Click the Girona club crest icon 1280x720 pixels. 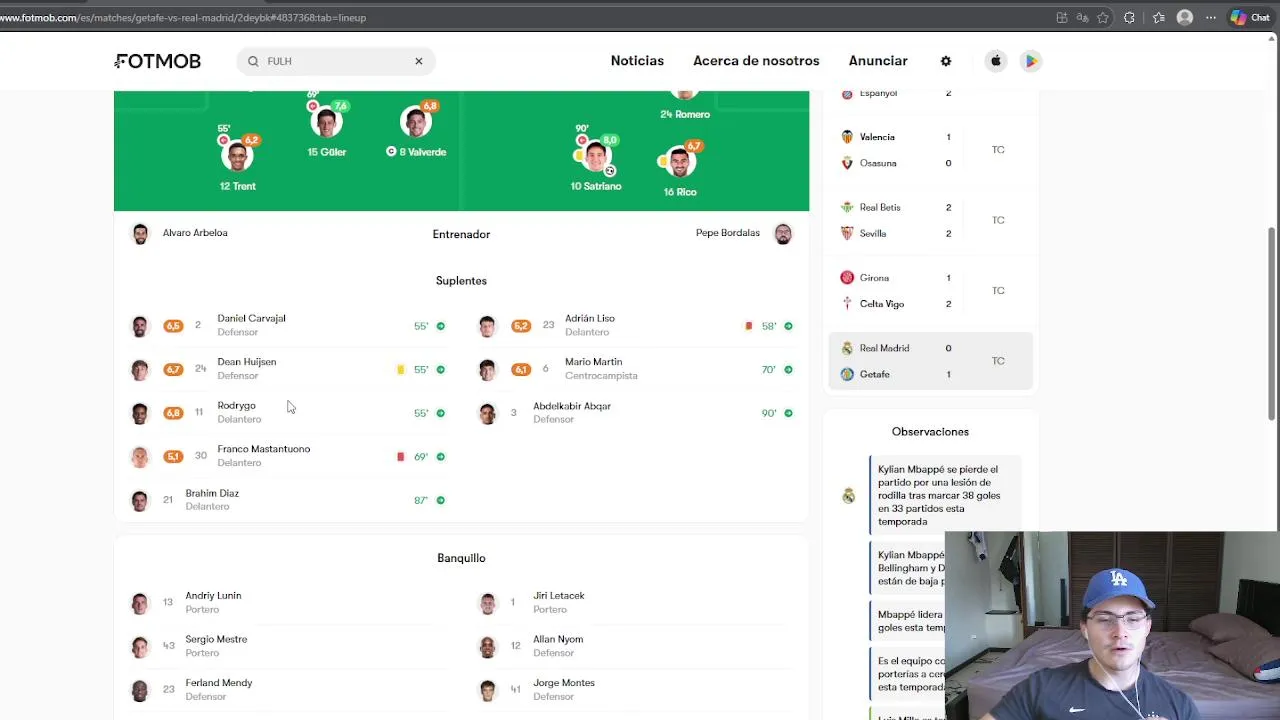[847, 278]
